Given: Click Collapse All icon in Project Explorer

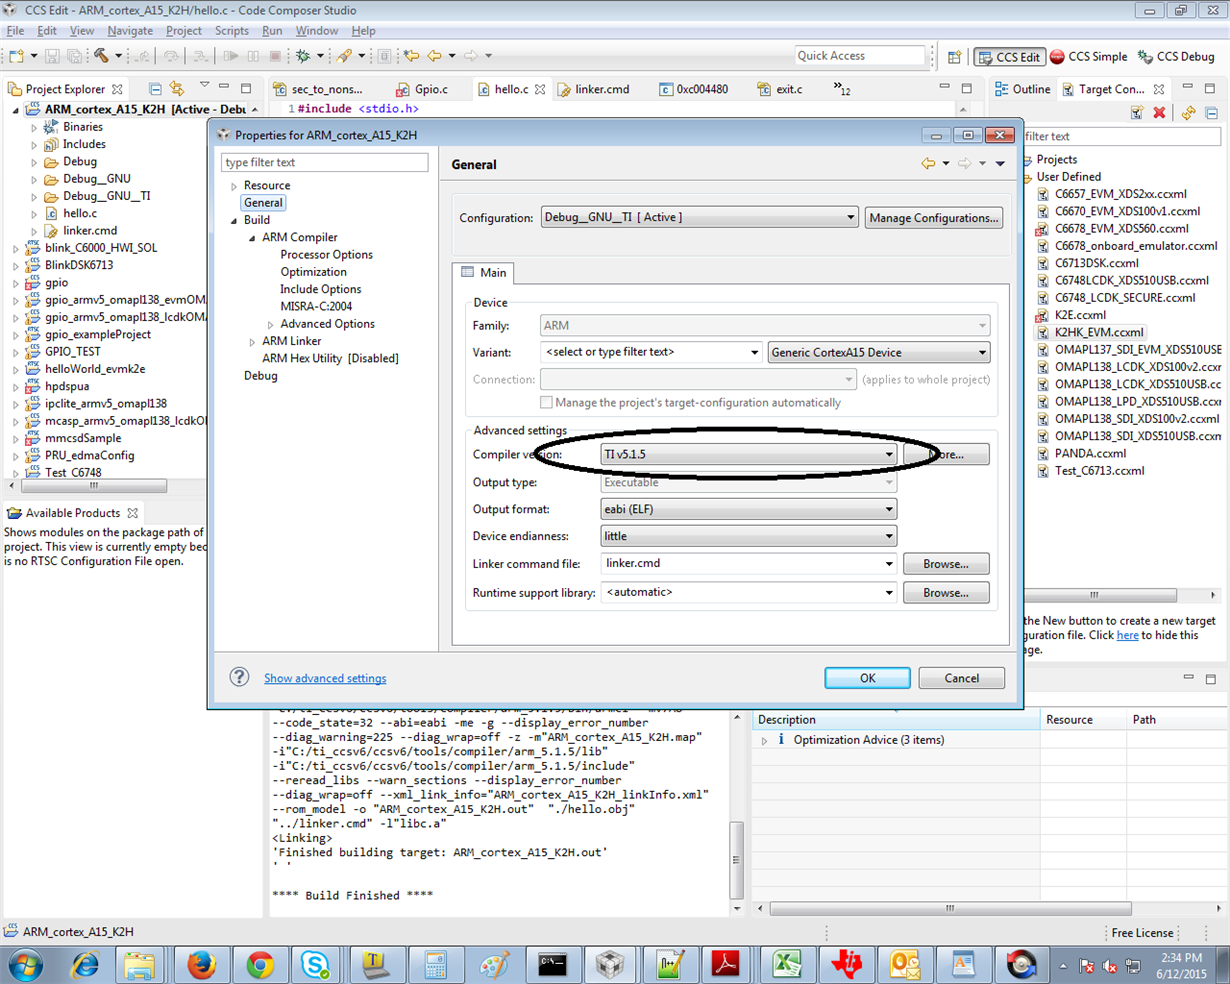Looking at the screenshot, I should pos(155,89).
